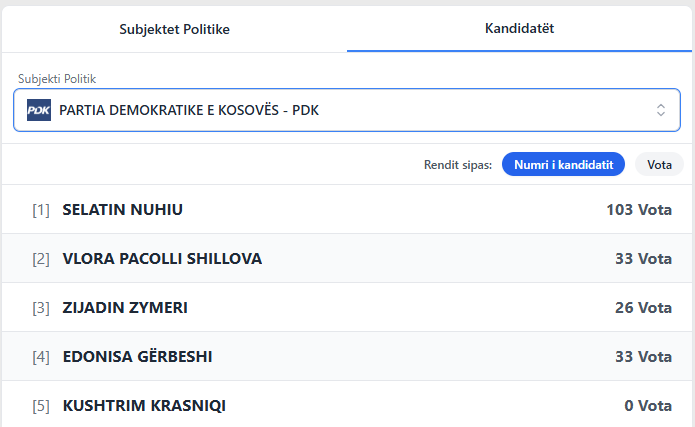The height and width of the screenshot is (427, 695).
Task: Select candidate Selatin Nuhiu
Action: point(123,210)
